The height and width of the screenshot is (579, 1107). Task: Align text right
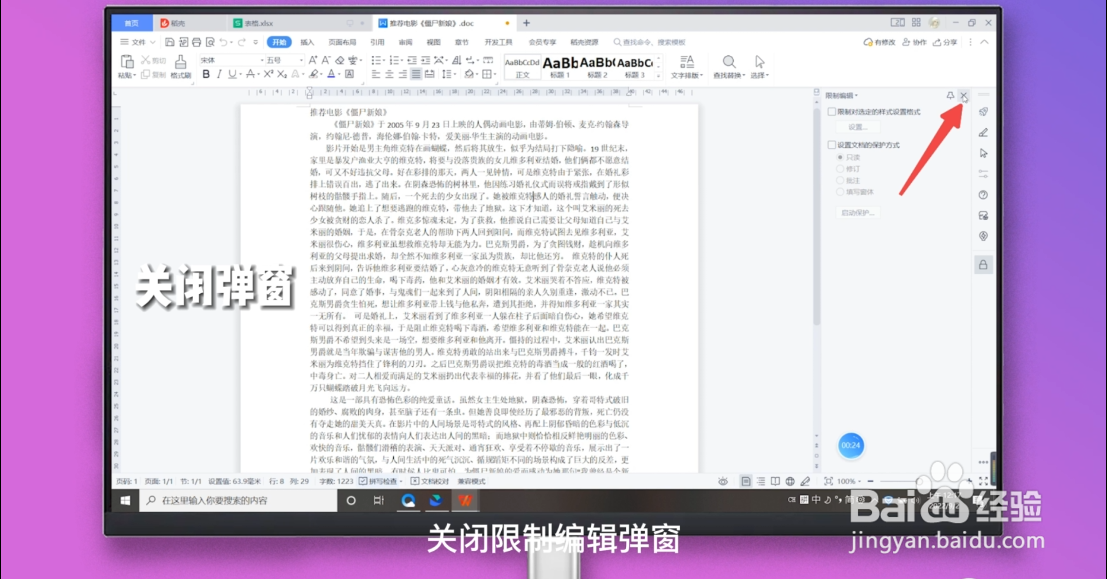[x=402, y=74]
